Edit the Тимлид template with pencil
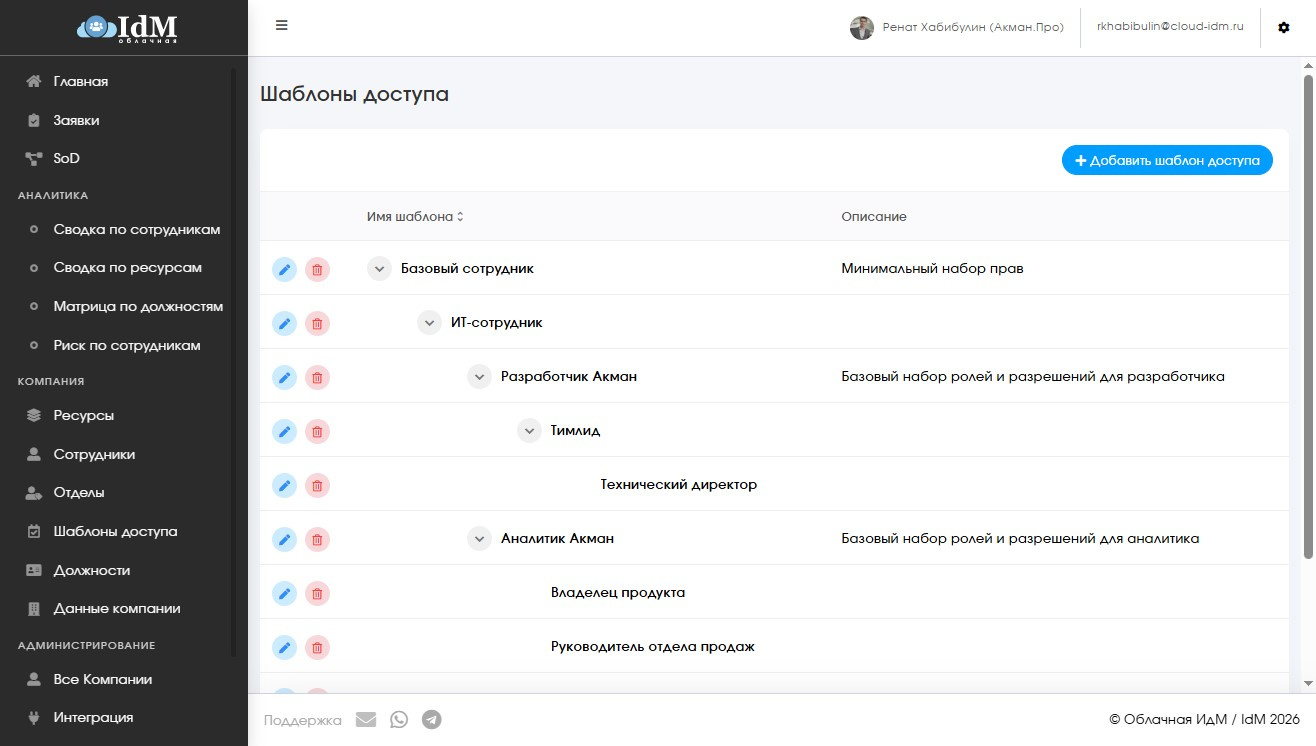The width and height of the screenshot is (1316, 746). click(x=285, y=431)
